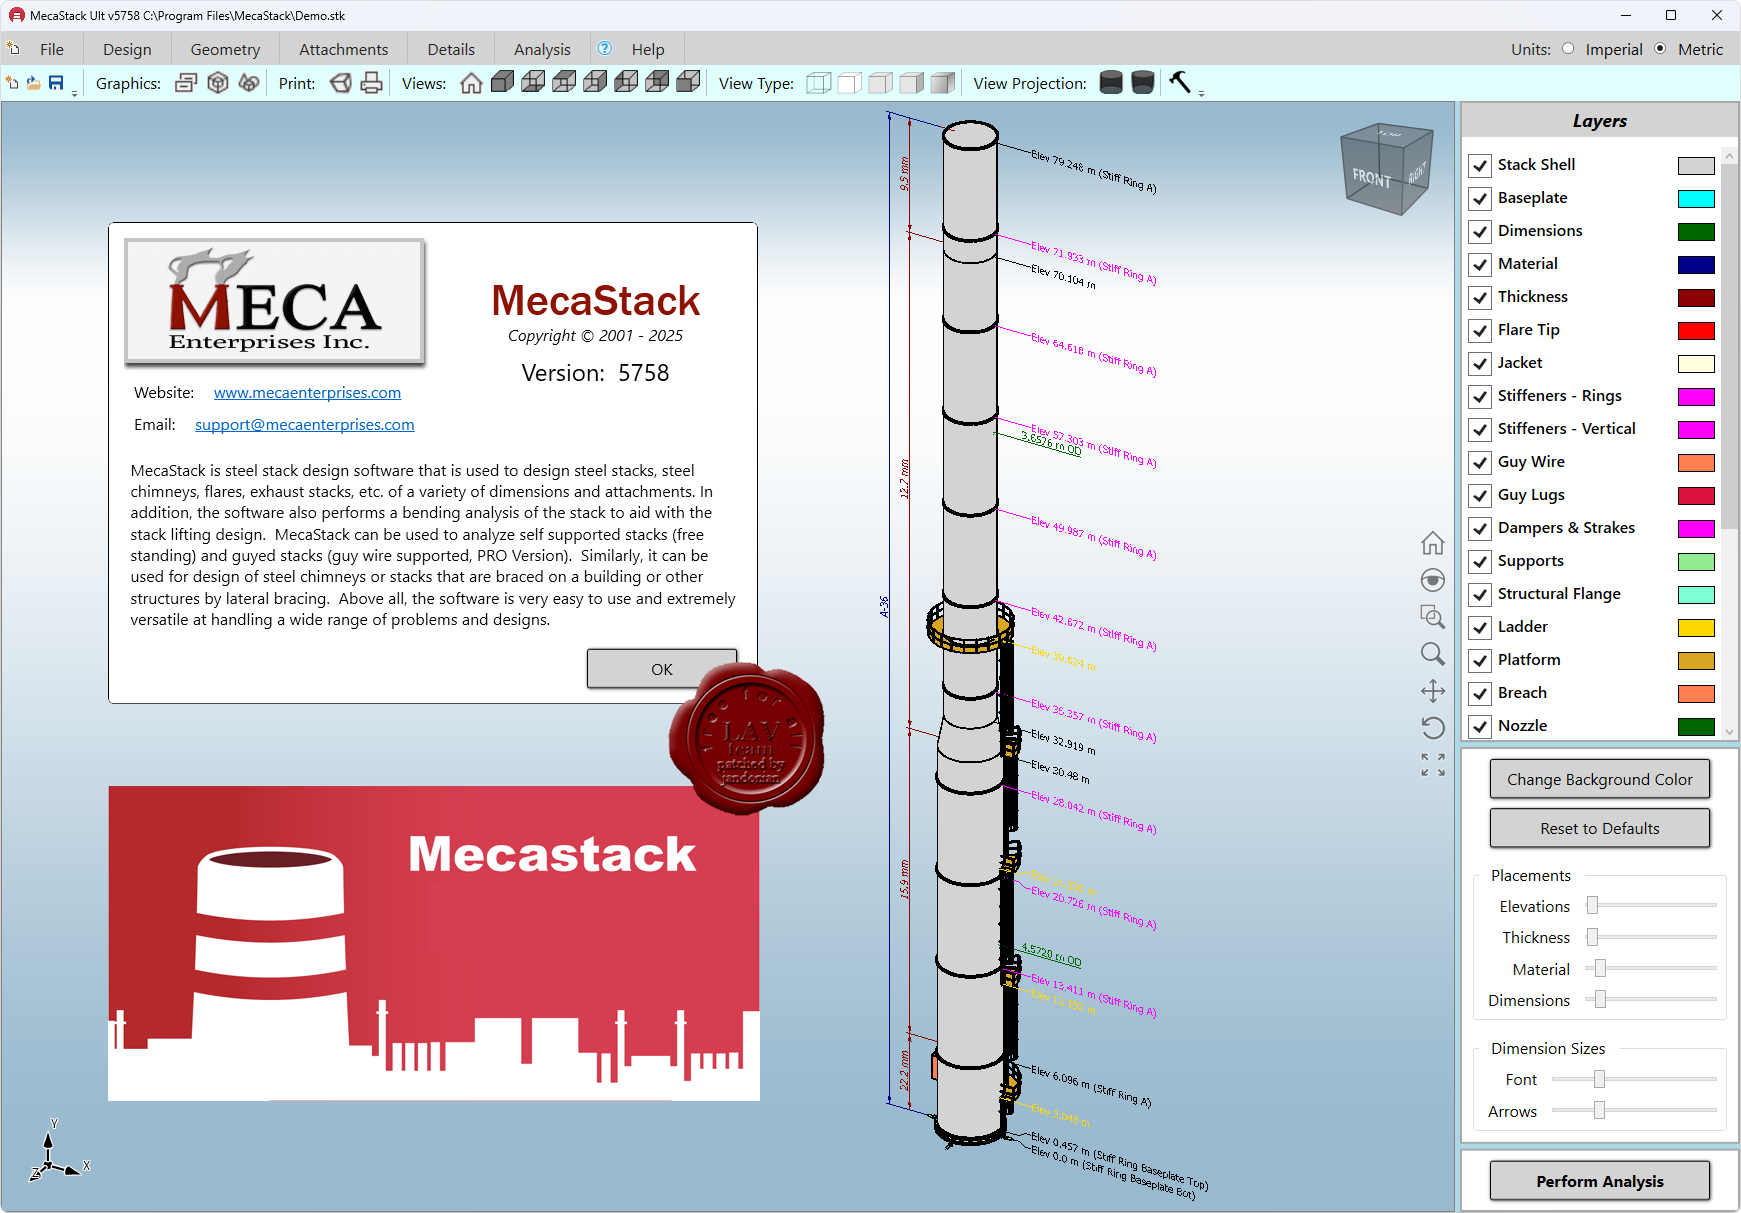Click the Graphics cube-in-hexagon icon
The image size is (1741, 1213).
218,83
